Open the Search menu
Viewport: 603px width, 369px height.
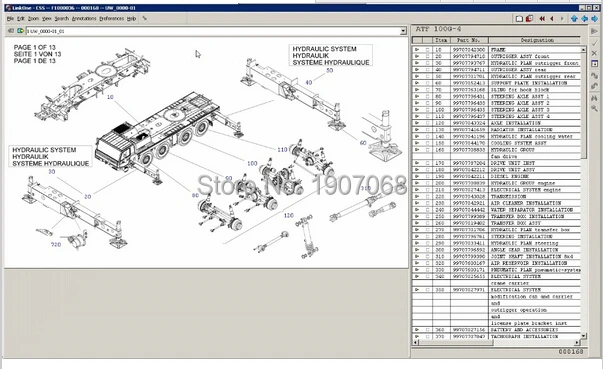pyautogui.click(x=62, y=18)
